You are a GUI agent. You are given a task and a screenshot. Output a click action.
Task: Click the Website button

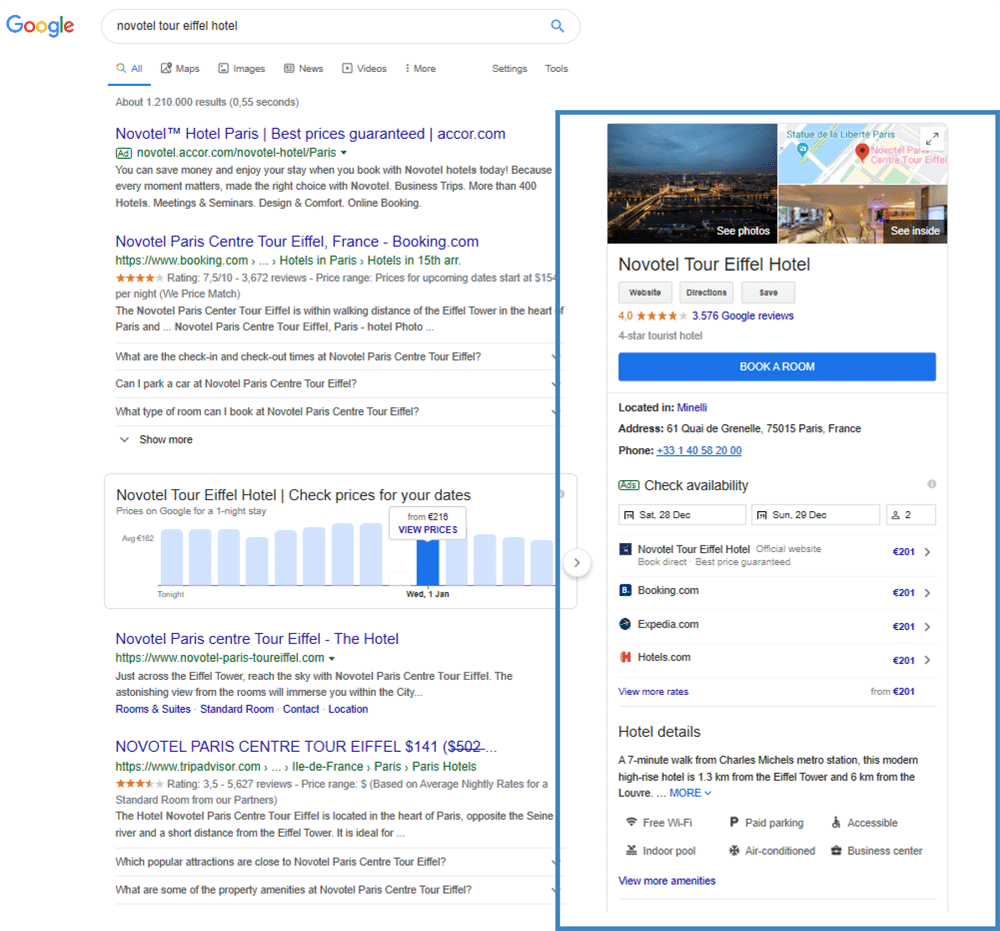coord(645,292)
